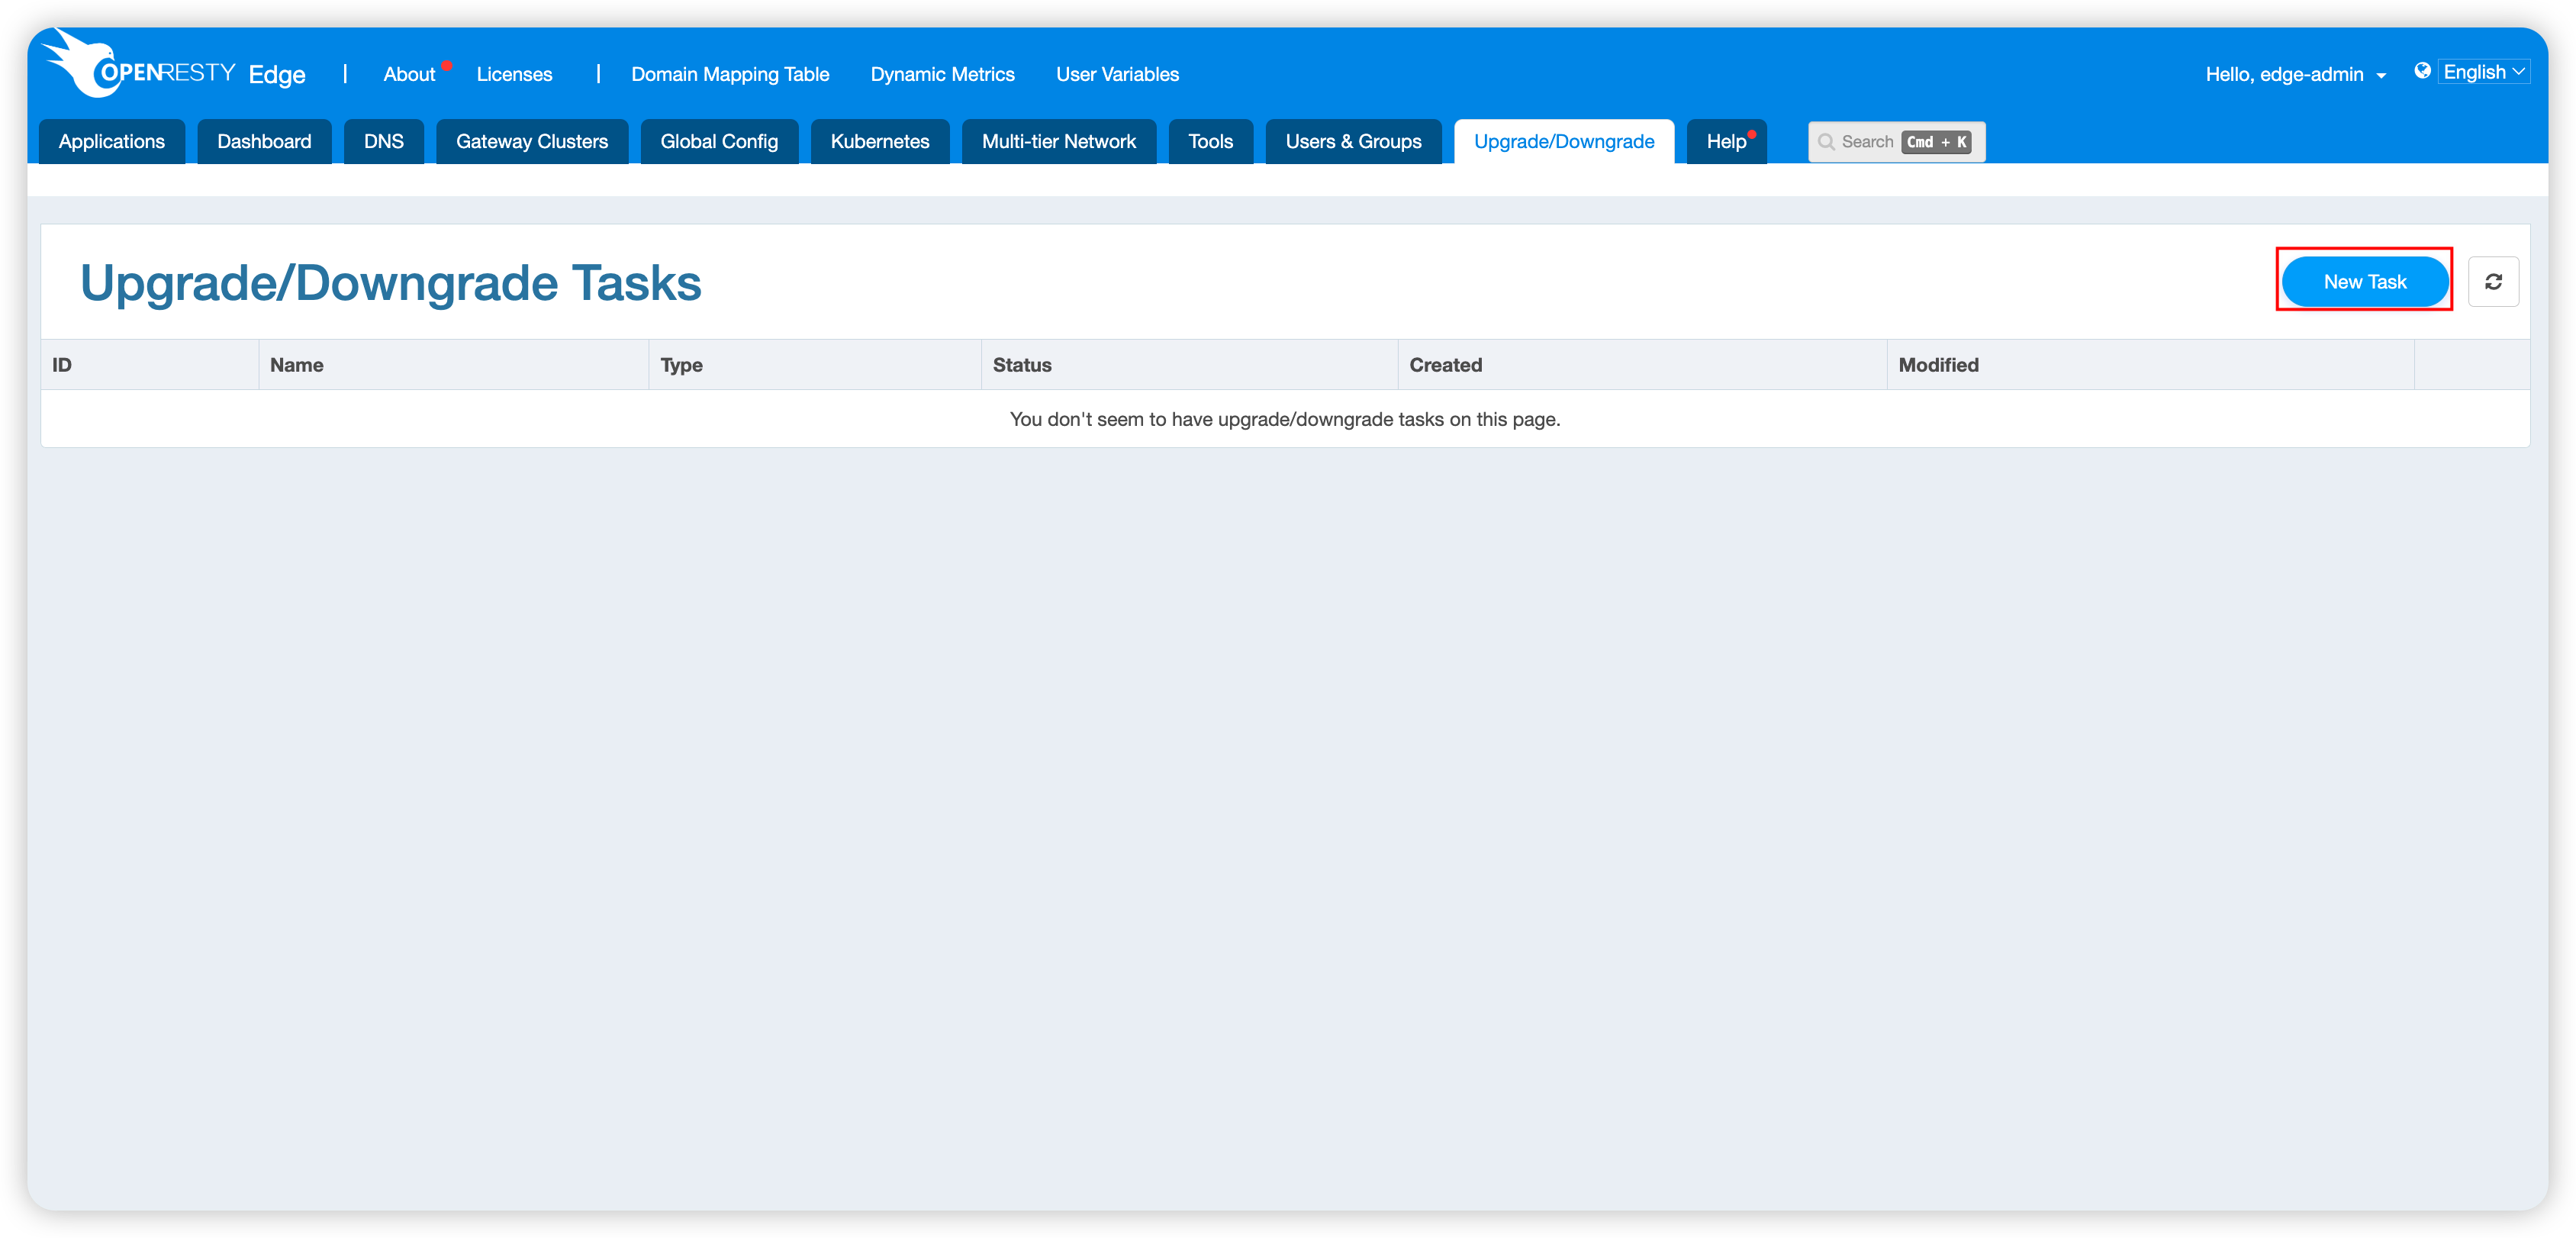2576x1238 pixels.
Task: Switch to Multi-tier Network tab
Action: [1059, 142]
